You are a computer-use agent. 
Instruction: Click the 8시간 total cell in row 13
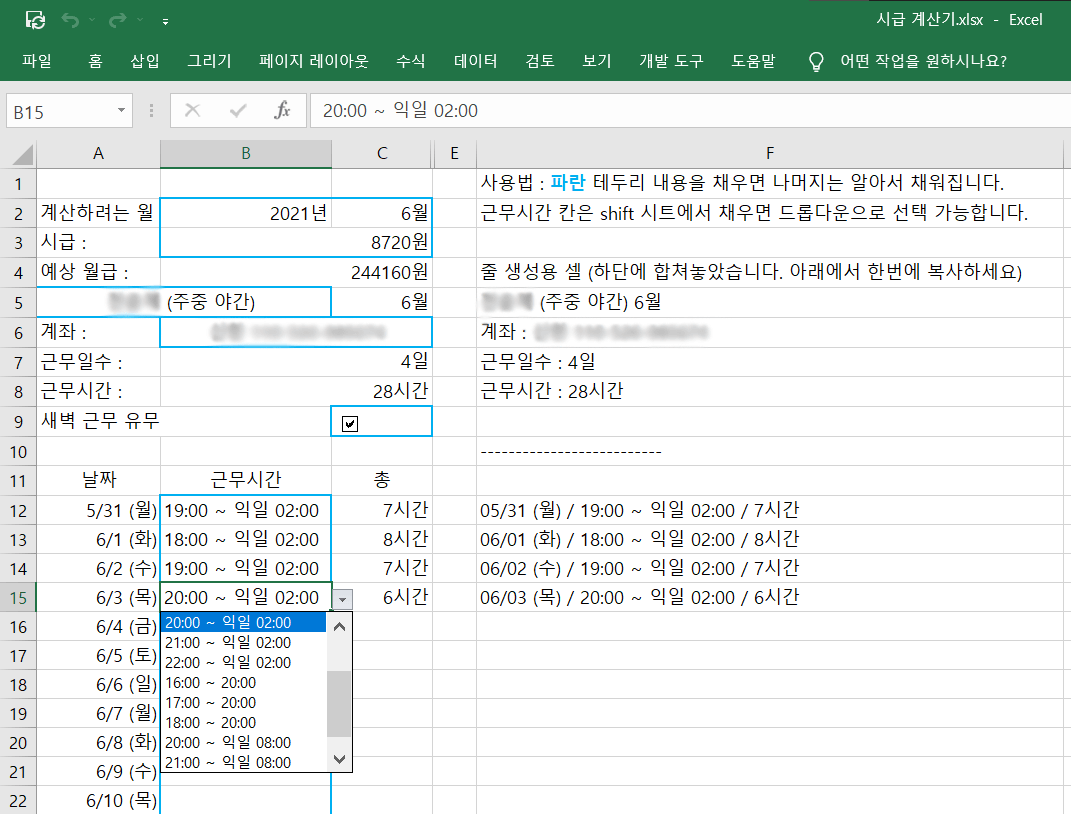[382, 539]
